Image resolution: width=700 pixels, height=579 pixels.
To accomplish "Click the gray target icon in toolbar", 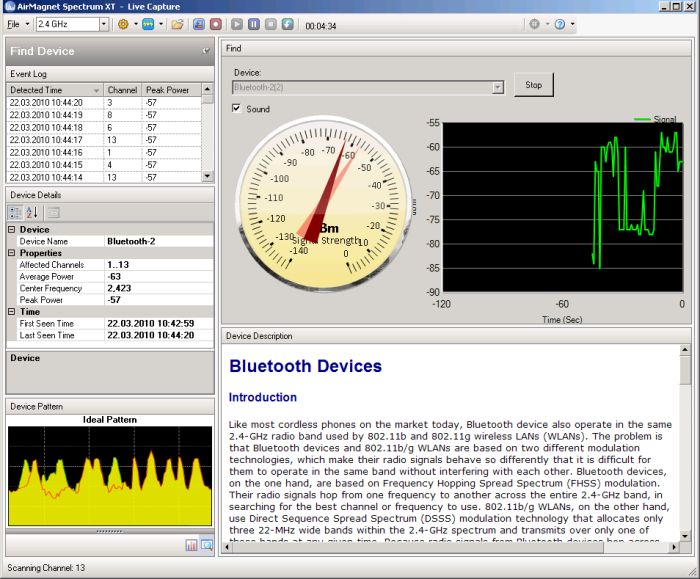I will coord(534,24).
